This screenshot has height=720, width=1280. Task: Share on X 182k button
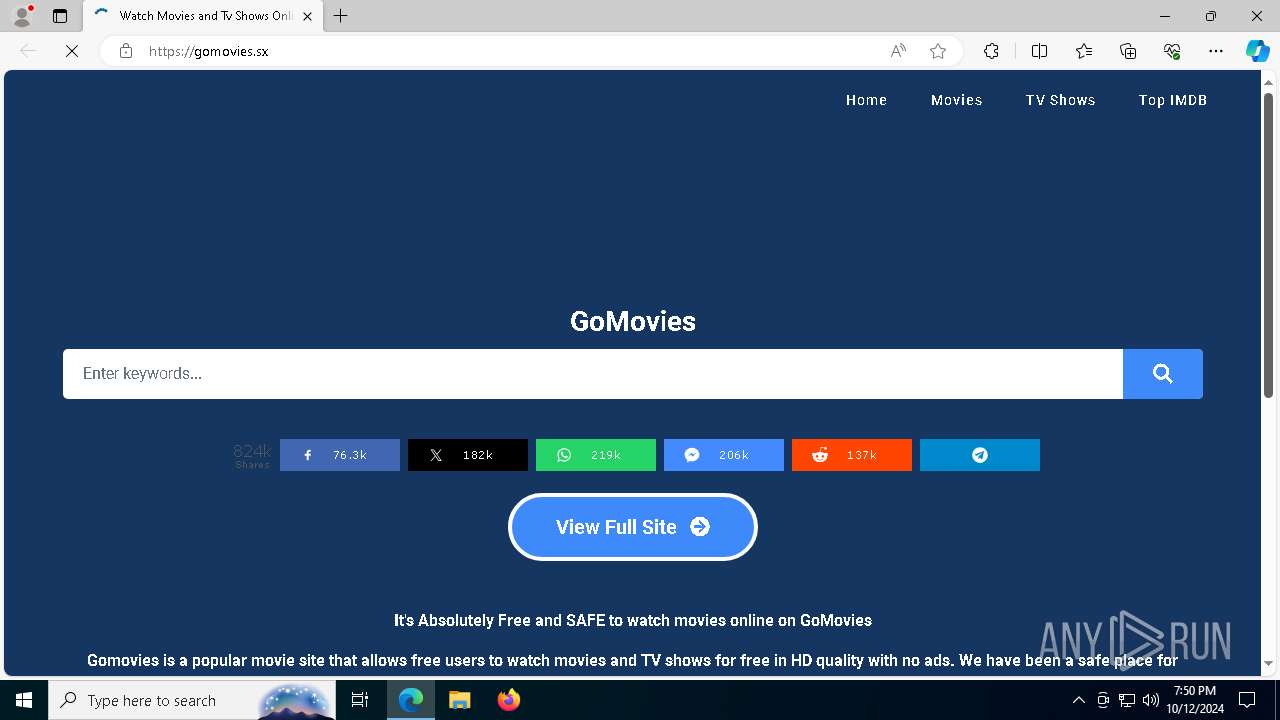(468, 455)
